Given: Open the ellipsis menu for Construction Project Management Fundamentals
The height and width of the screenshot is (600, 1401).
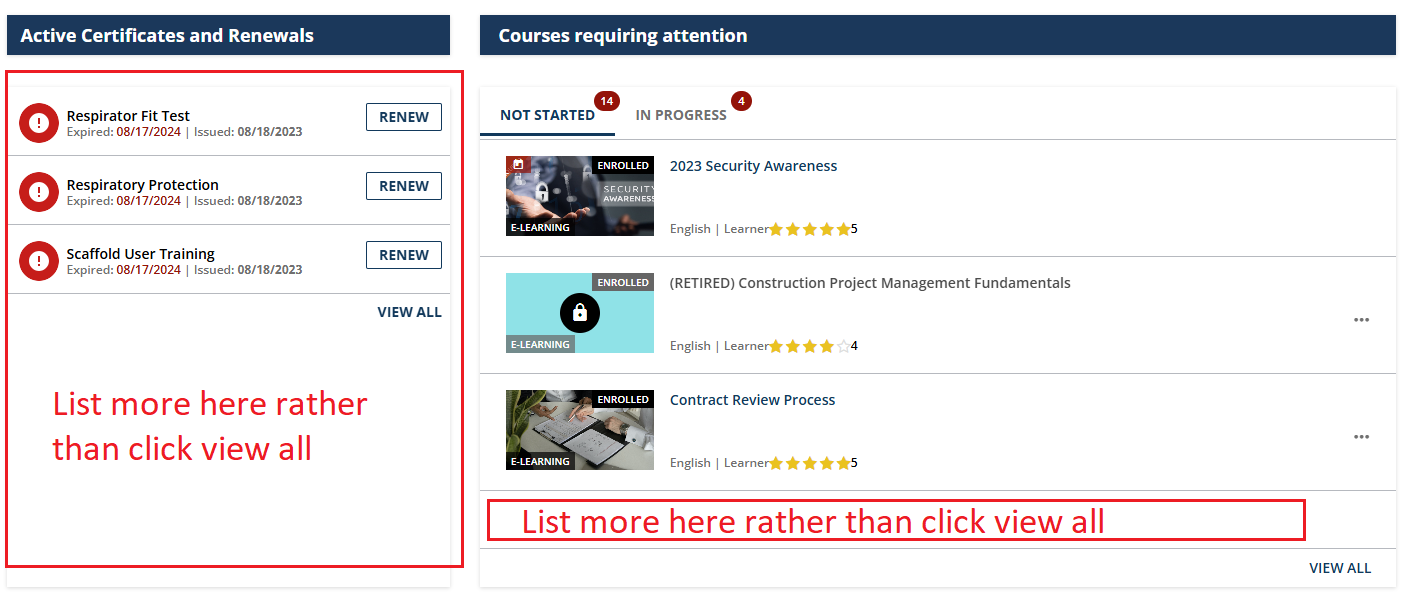Looking at the screenshot, I should point(1361,320).
